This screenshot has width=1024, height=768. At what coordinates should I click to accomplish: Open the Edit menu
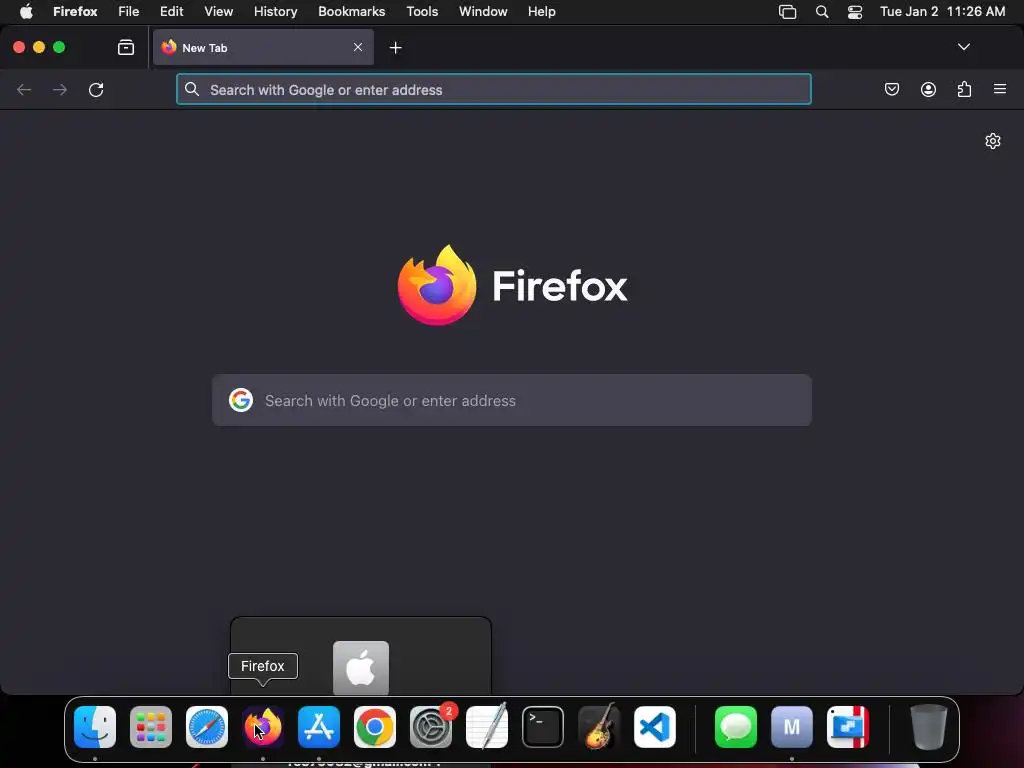coord(171,12)
